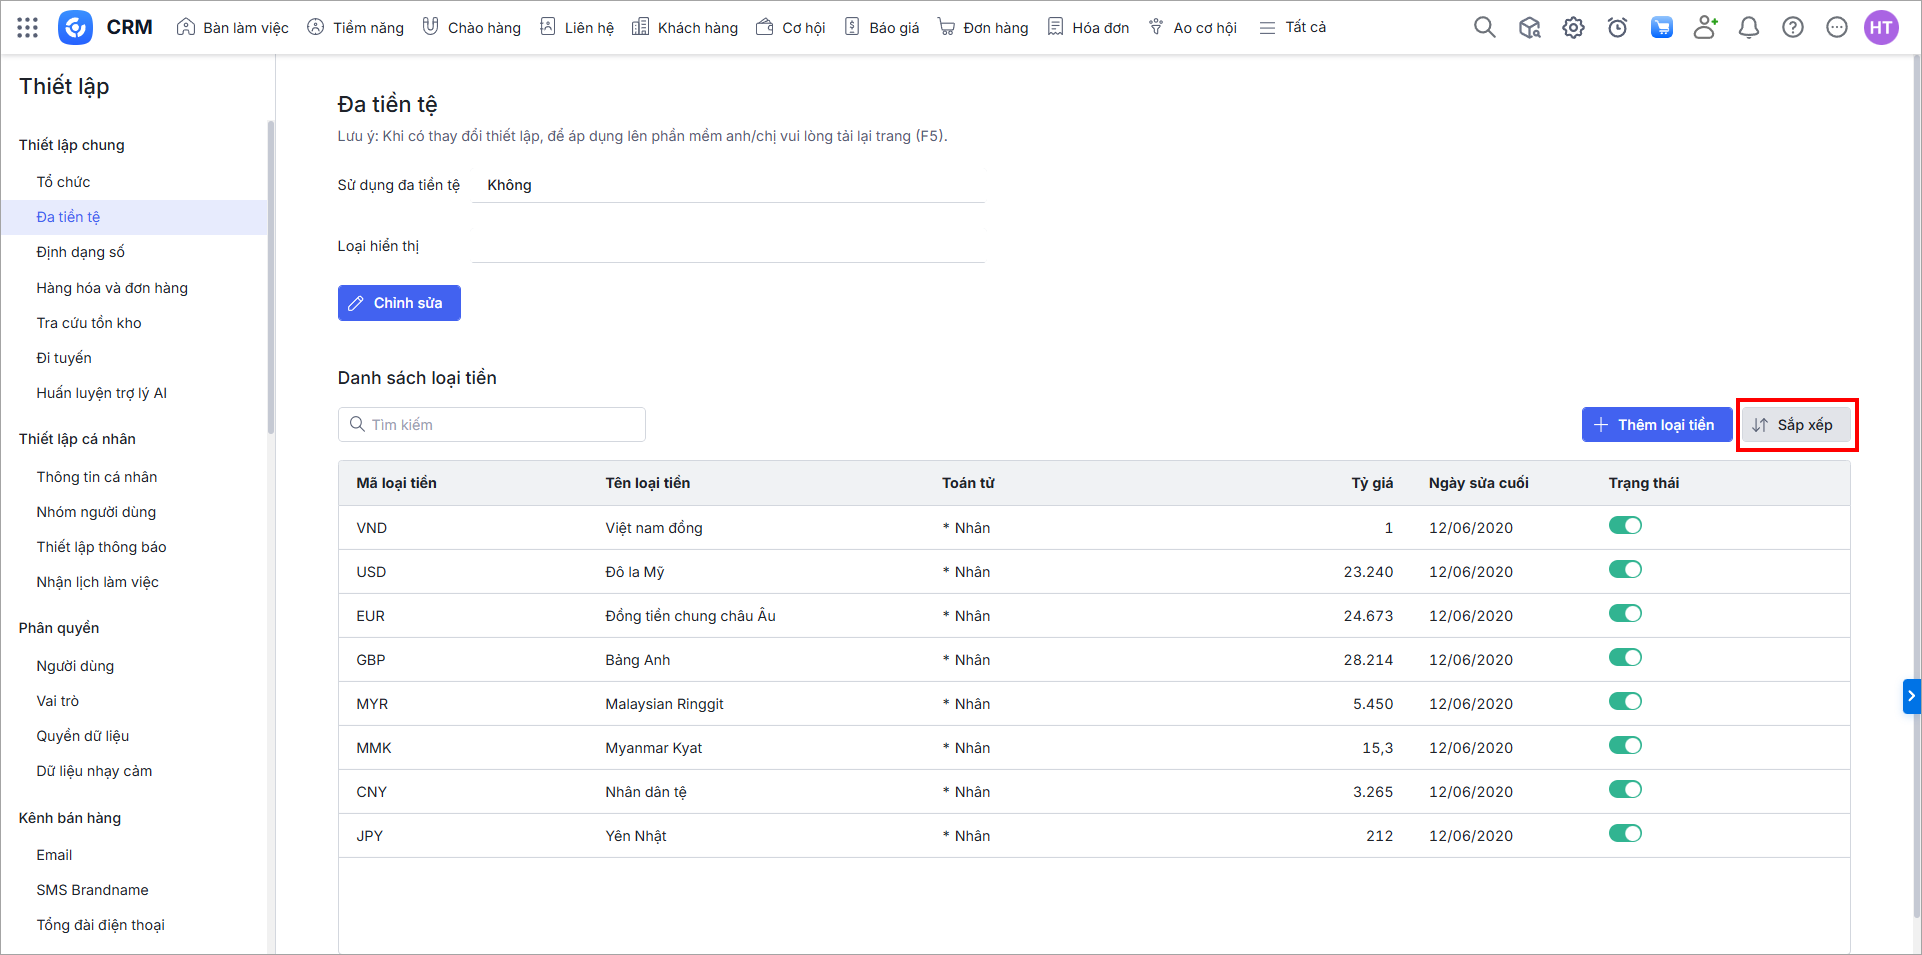Open the HT user avatar
Viewport: 1922px width, 955px height.
click(1881, 28)
